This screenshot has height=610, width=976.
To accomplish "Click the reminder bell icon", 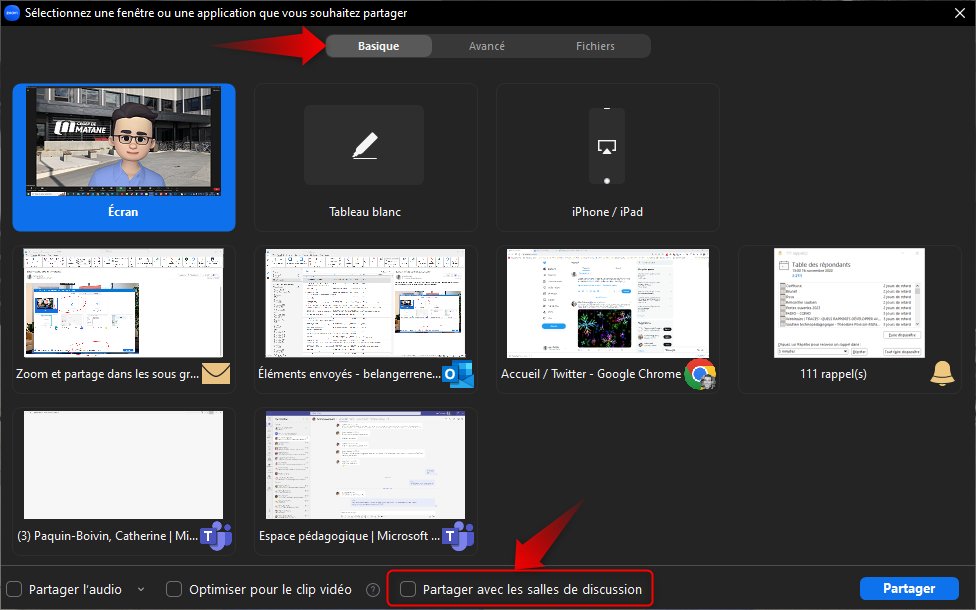I will coord(942,373).
